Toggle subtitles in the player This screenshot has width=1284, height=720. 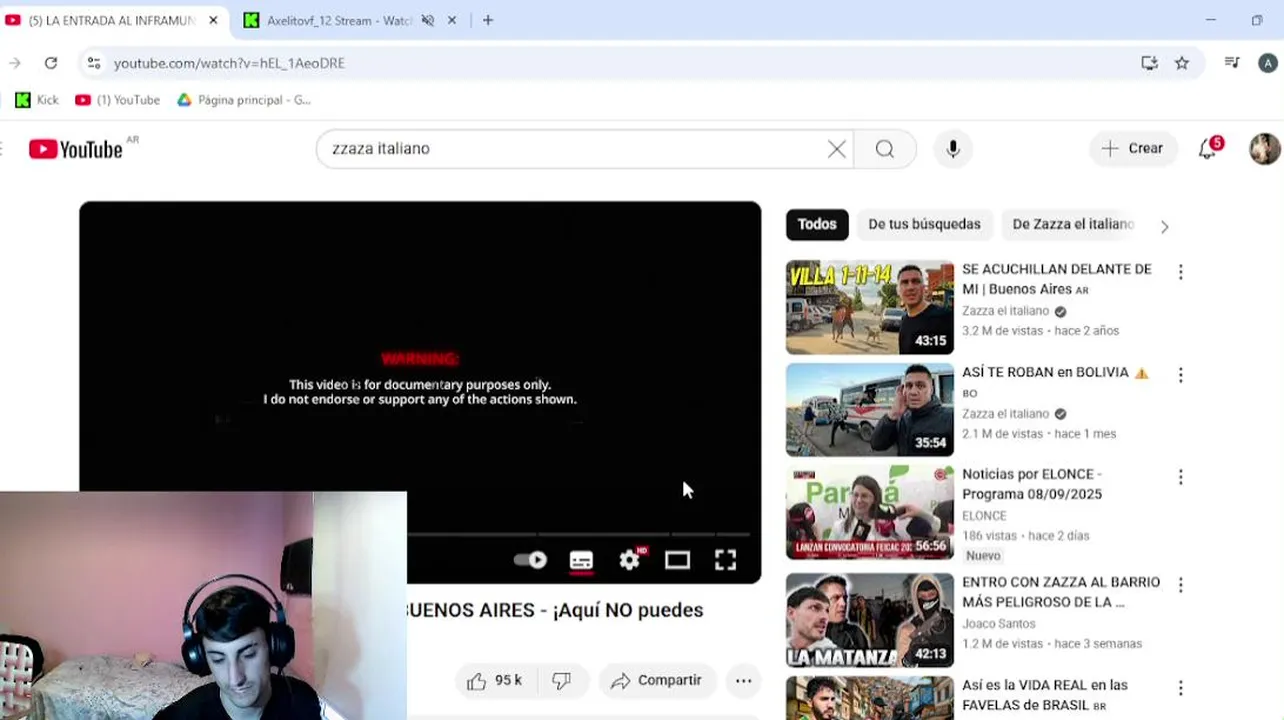tap(581, 560)
